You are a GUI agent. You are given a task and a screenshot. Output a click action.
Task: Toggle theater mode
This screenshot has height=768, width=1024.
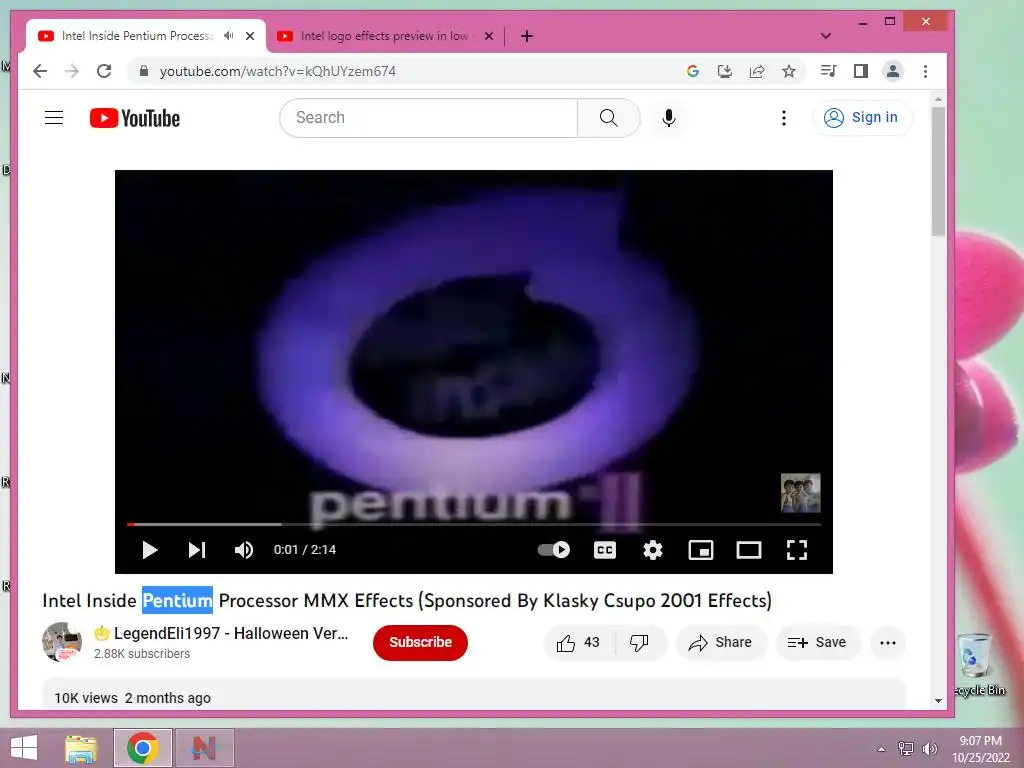coord(748,550)
